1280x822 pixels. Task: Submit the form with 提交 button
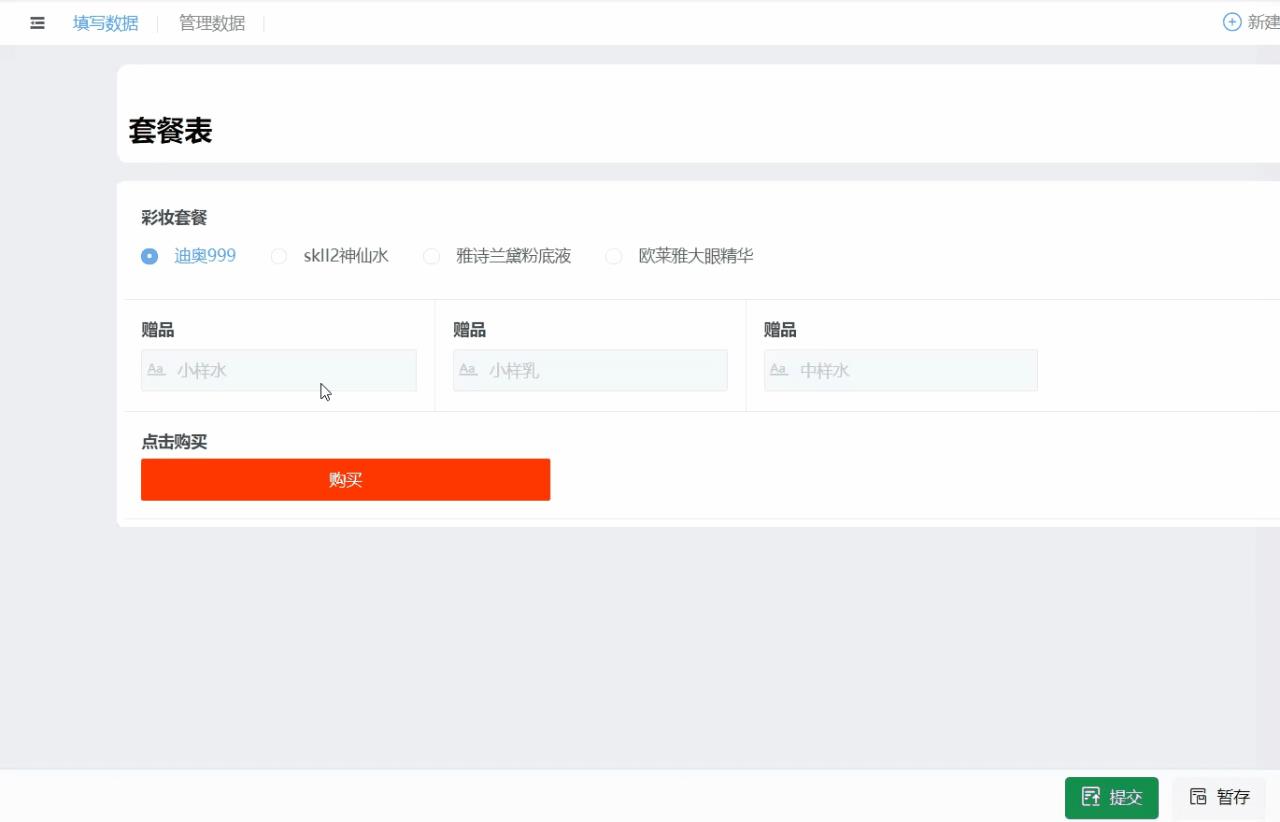point(1111,797)
